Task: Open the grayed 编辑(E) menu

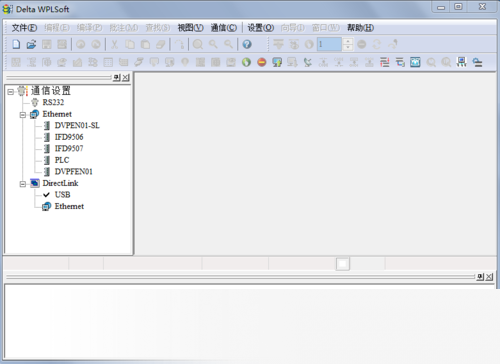Action: coord(57,28)
